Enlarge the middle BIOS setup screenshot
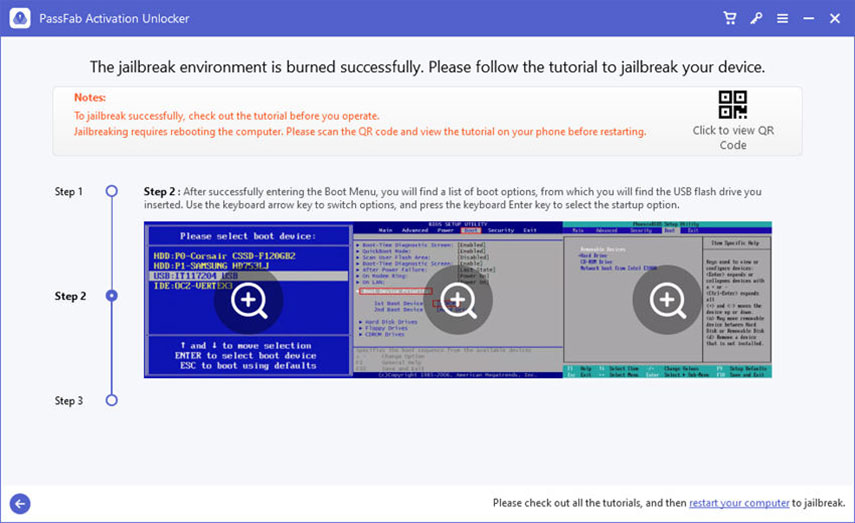This screenshot has width=855, height=523. click(457, 299)
